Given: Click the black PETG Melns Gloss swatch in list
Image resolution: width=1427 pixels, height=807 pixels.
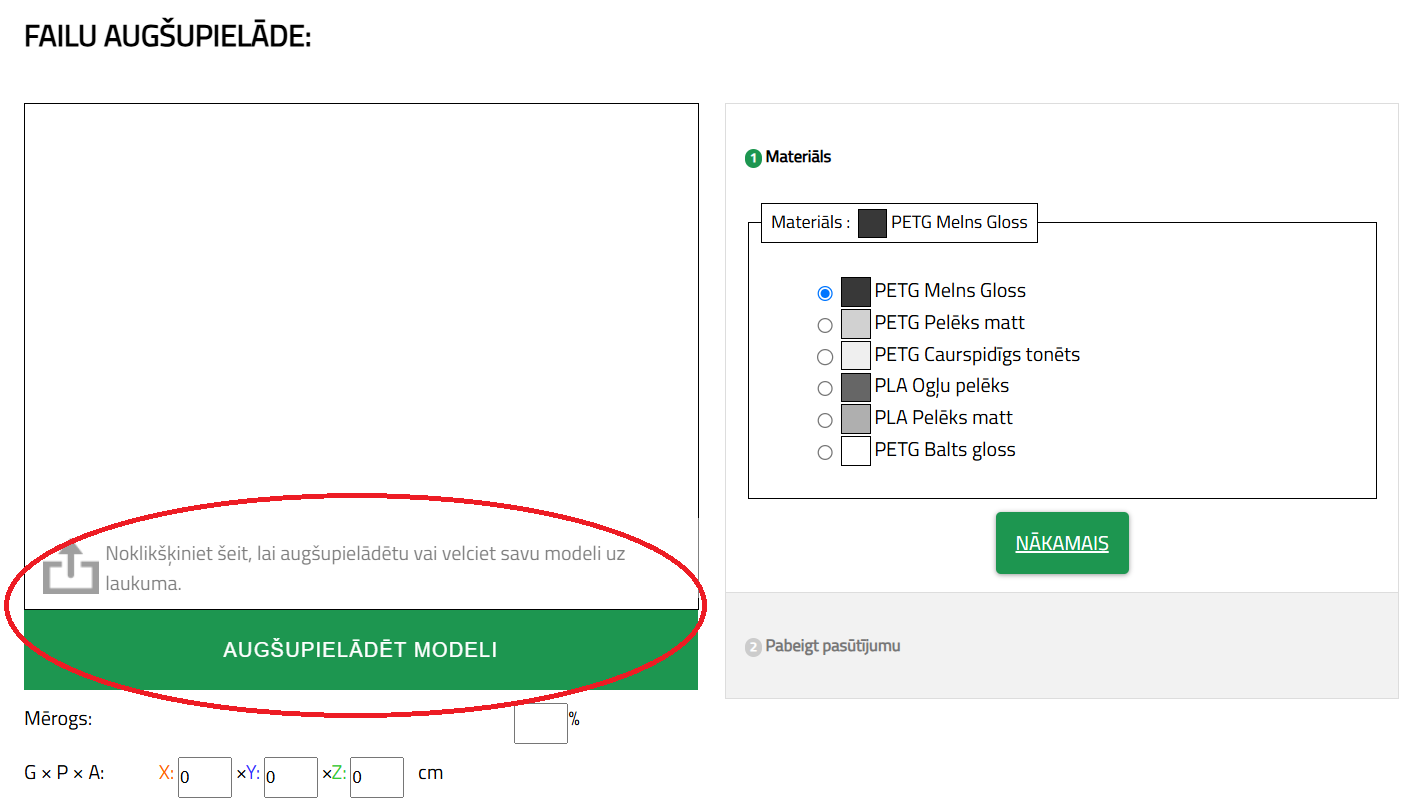Looking at the screenshot, I should (x=856, y=292).
